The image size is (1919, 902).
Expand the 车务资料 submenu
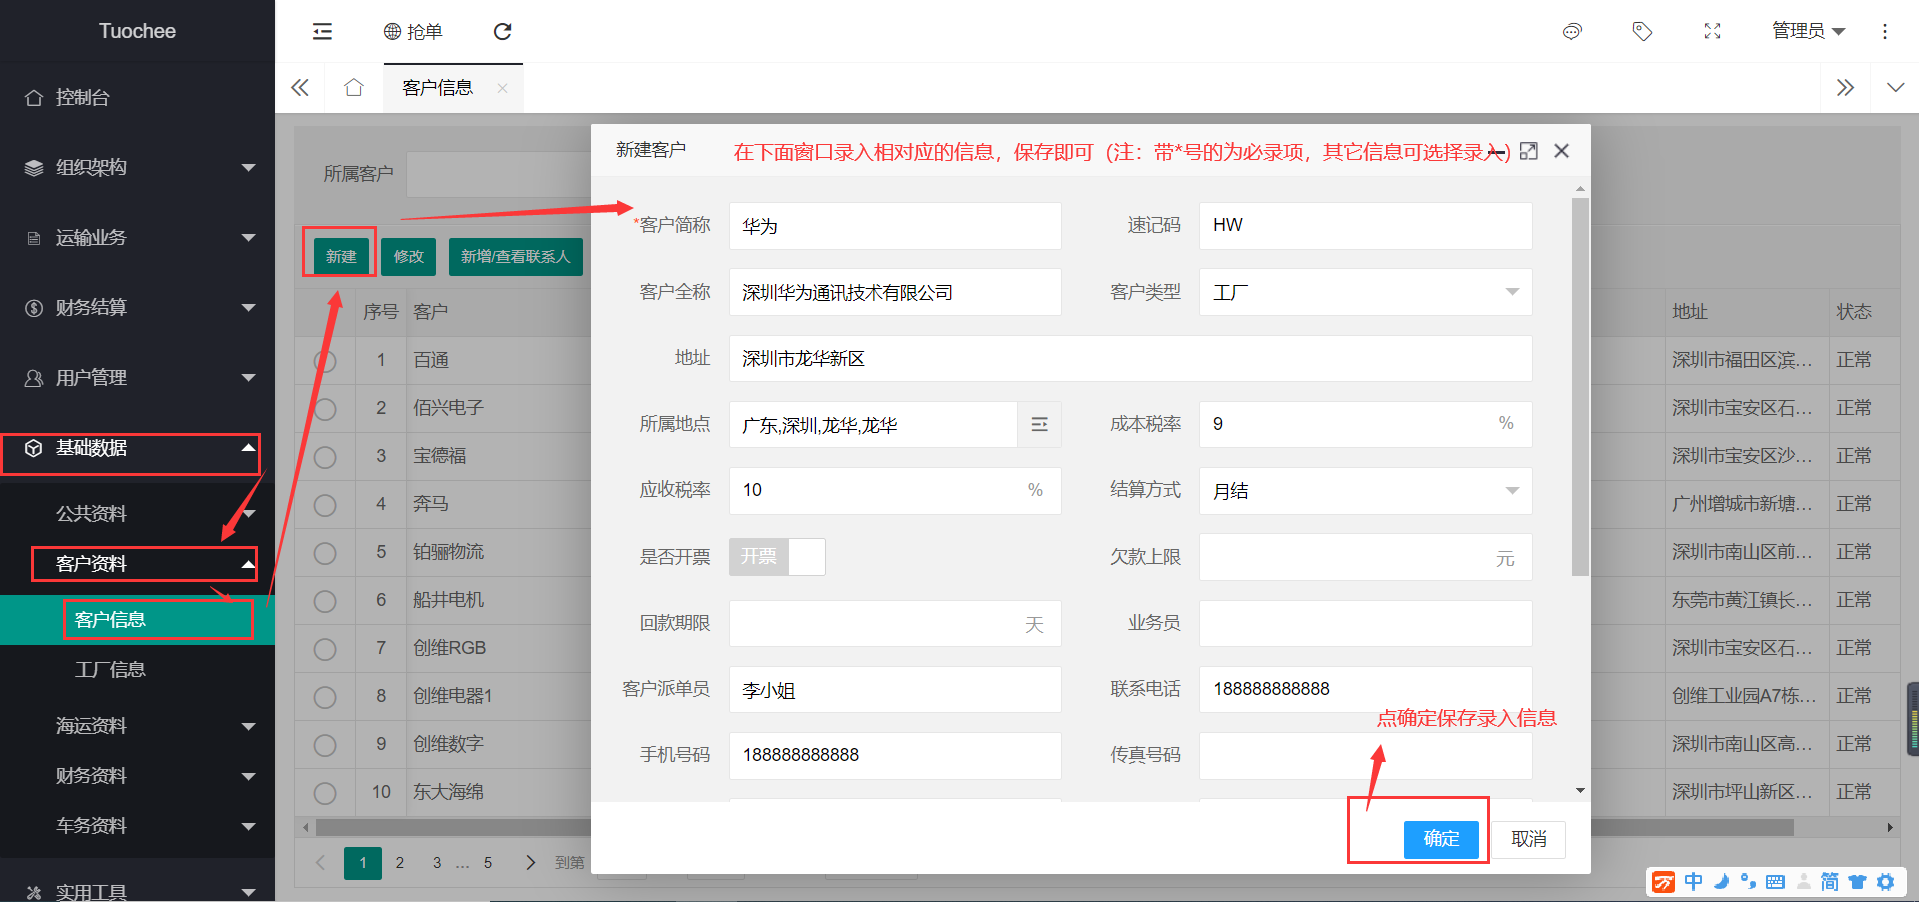[x=248, y=826]
